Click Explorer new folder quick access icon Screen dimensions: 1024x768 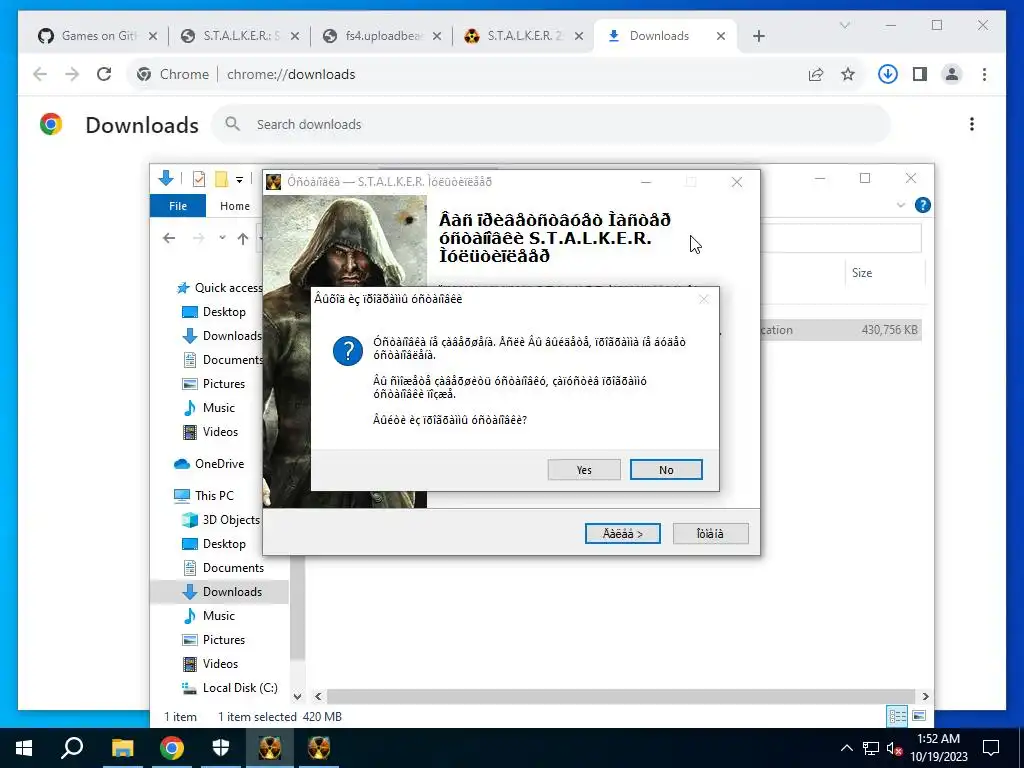tap(221, 179)
